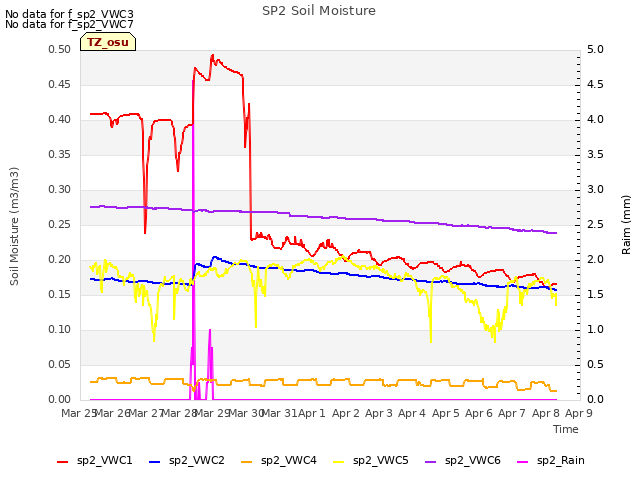This screenshot has width=640, height=480.
Task: Click the Apr 3 x-axis tick label
Action: coord(379,413)
